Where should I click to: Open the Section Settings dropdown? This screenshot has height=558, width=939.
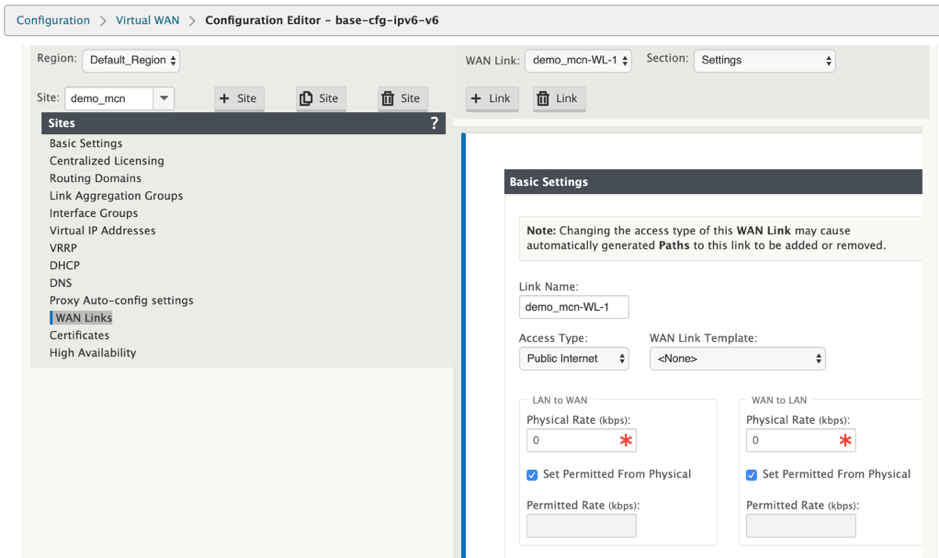[764, 60]
